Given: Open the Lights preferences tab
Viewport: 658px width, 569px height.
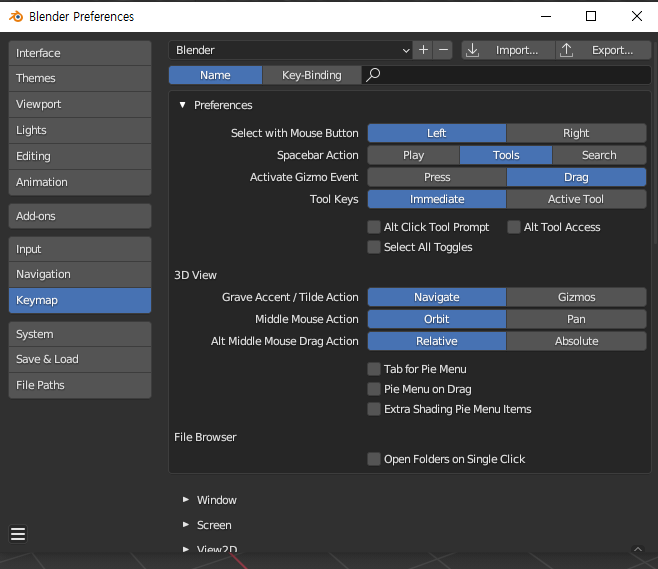Looking at the screenshot, I should [x=80, y=131].
